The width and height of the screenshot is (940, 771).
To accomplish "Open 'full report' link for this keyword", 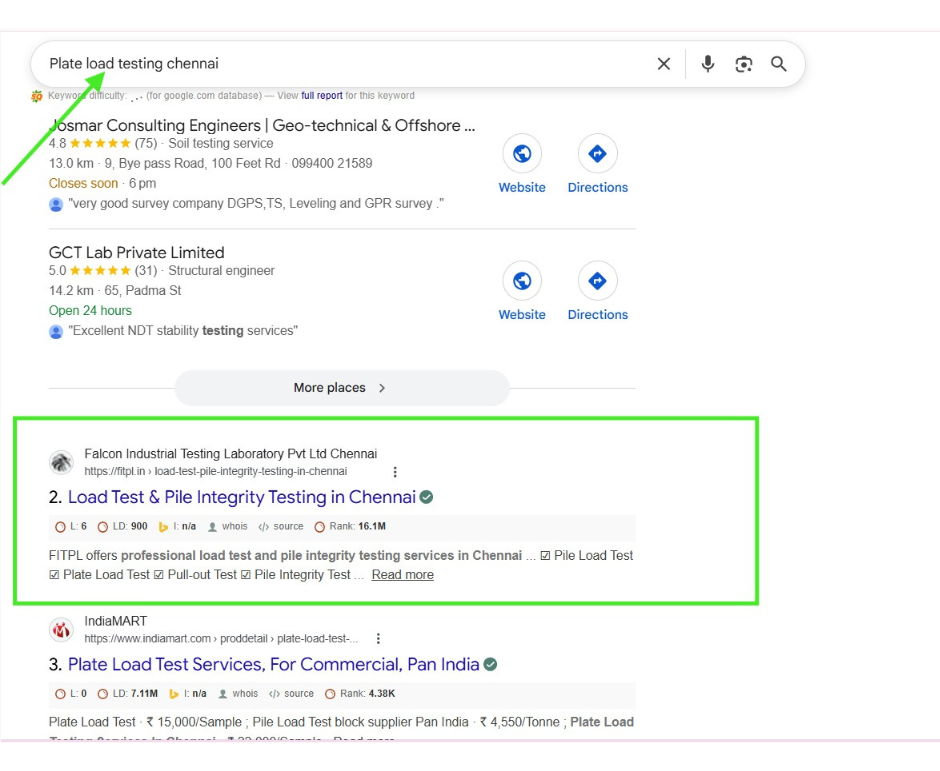I will click(322, 95).
